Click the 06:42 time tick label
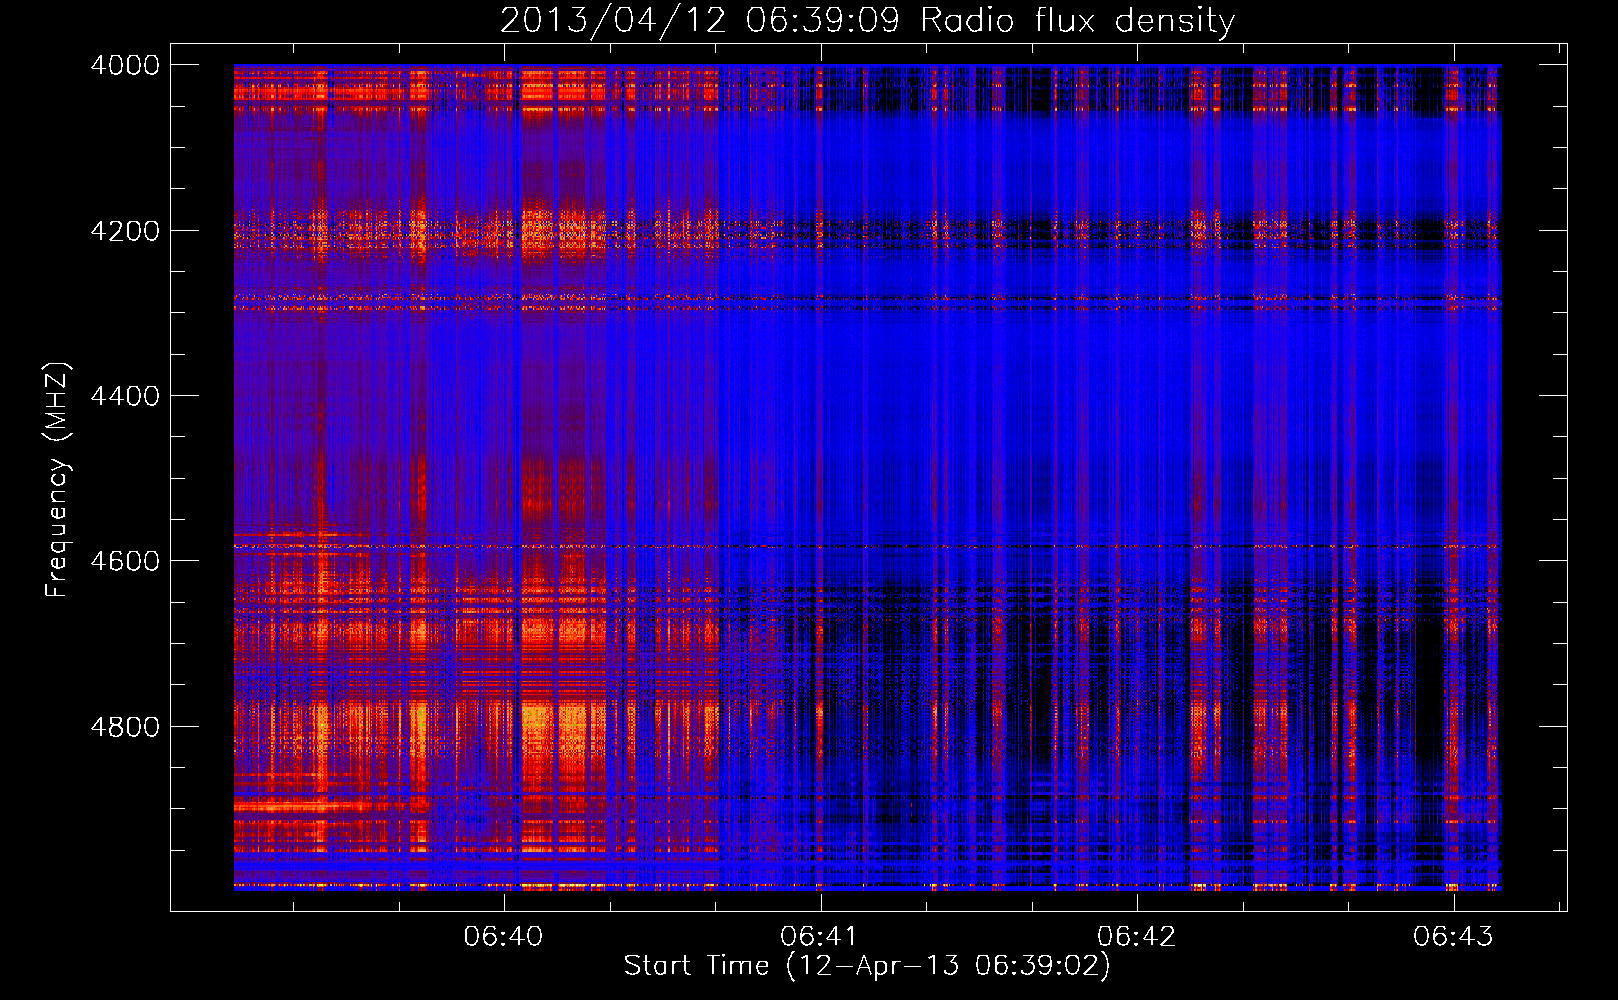Screen dimensions: 1618x1000 coord(1137,936)
